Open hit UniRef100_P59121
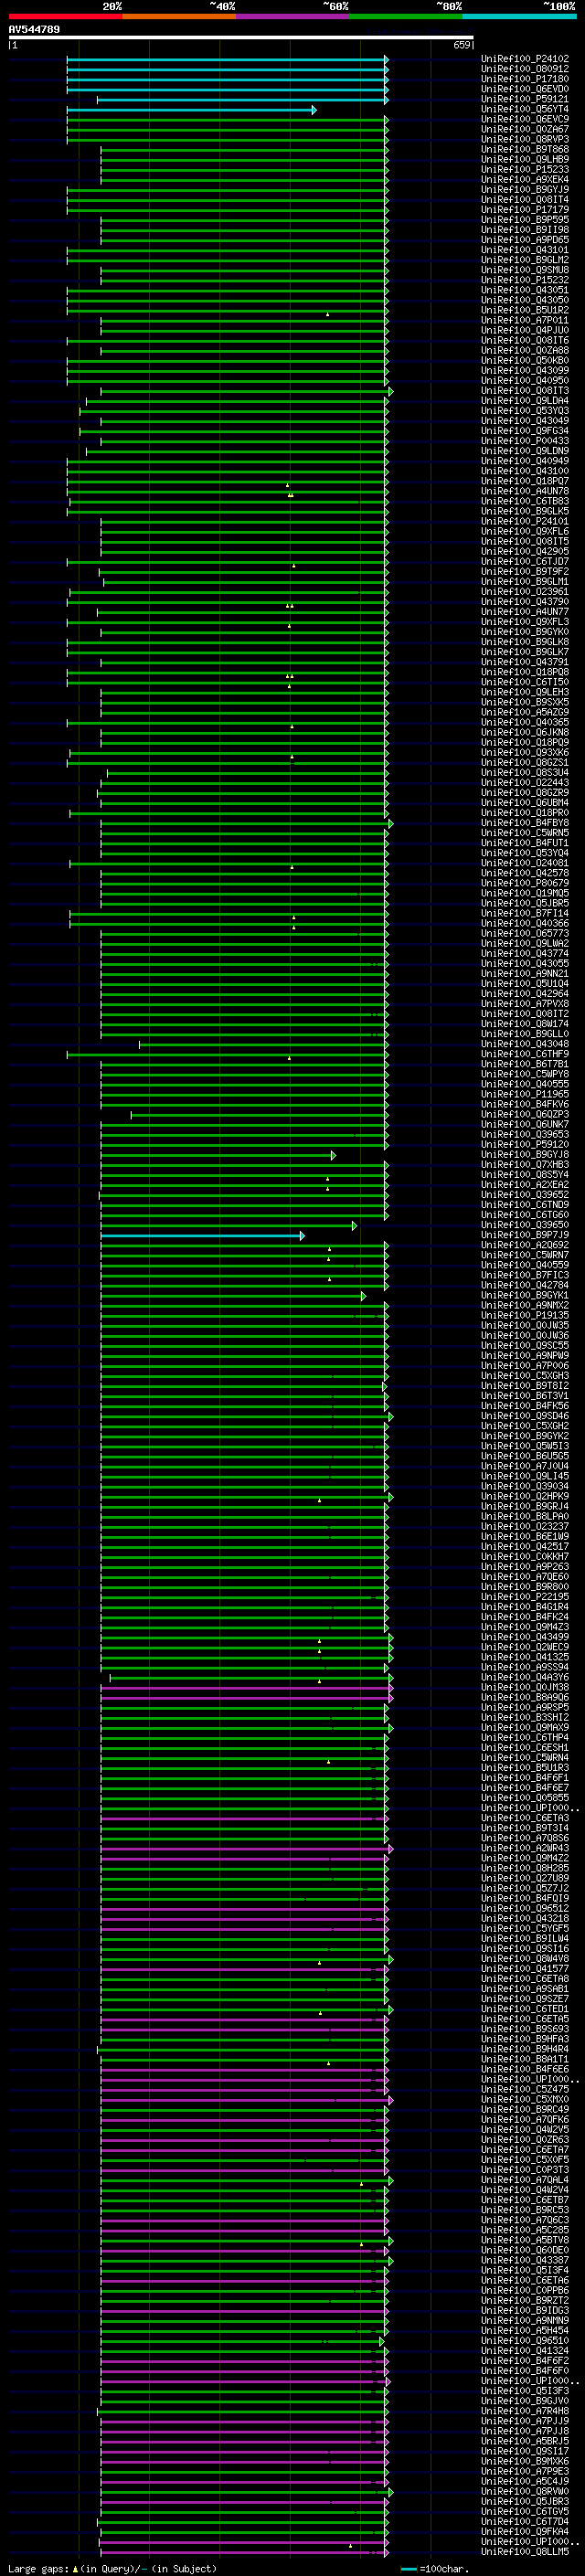Screen dimensions: 585x2576 (x=525, y=99)
